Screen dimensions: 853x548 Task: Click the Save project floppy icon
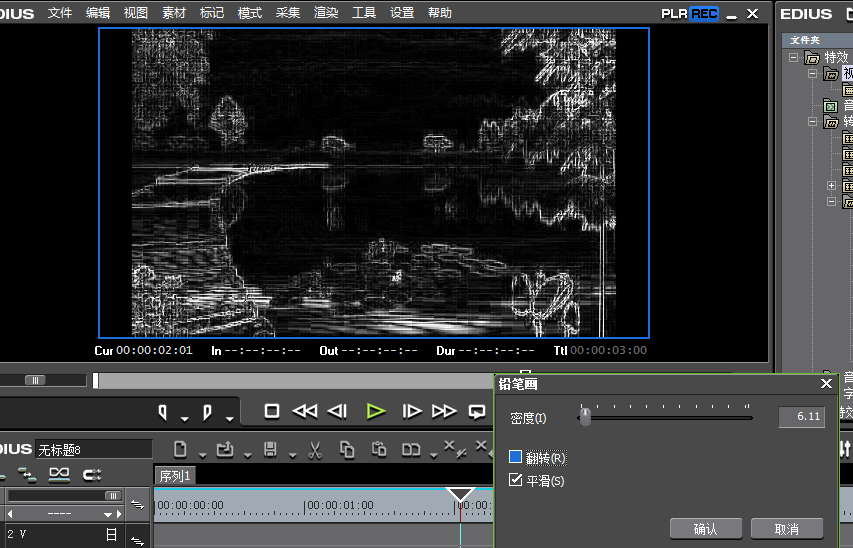(x=270, y=450)
